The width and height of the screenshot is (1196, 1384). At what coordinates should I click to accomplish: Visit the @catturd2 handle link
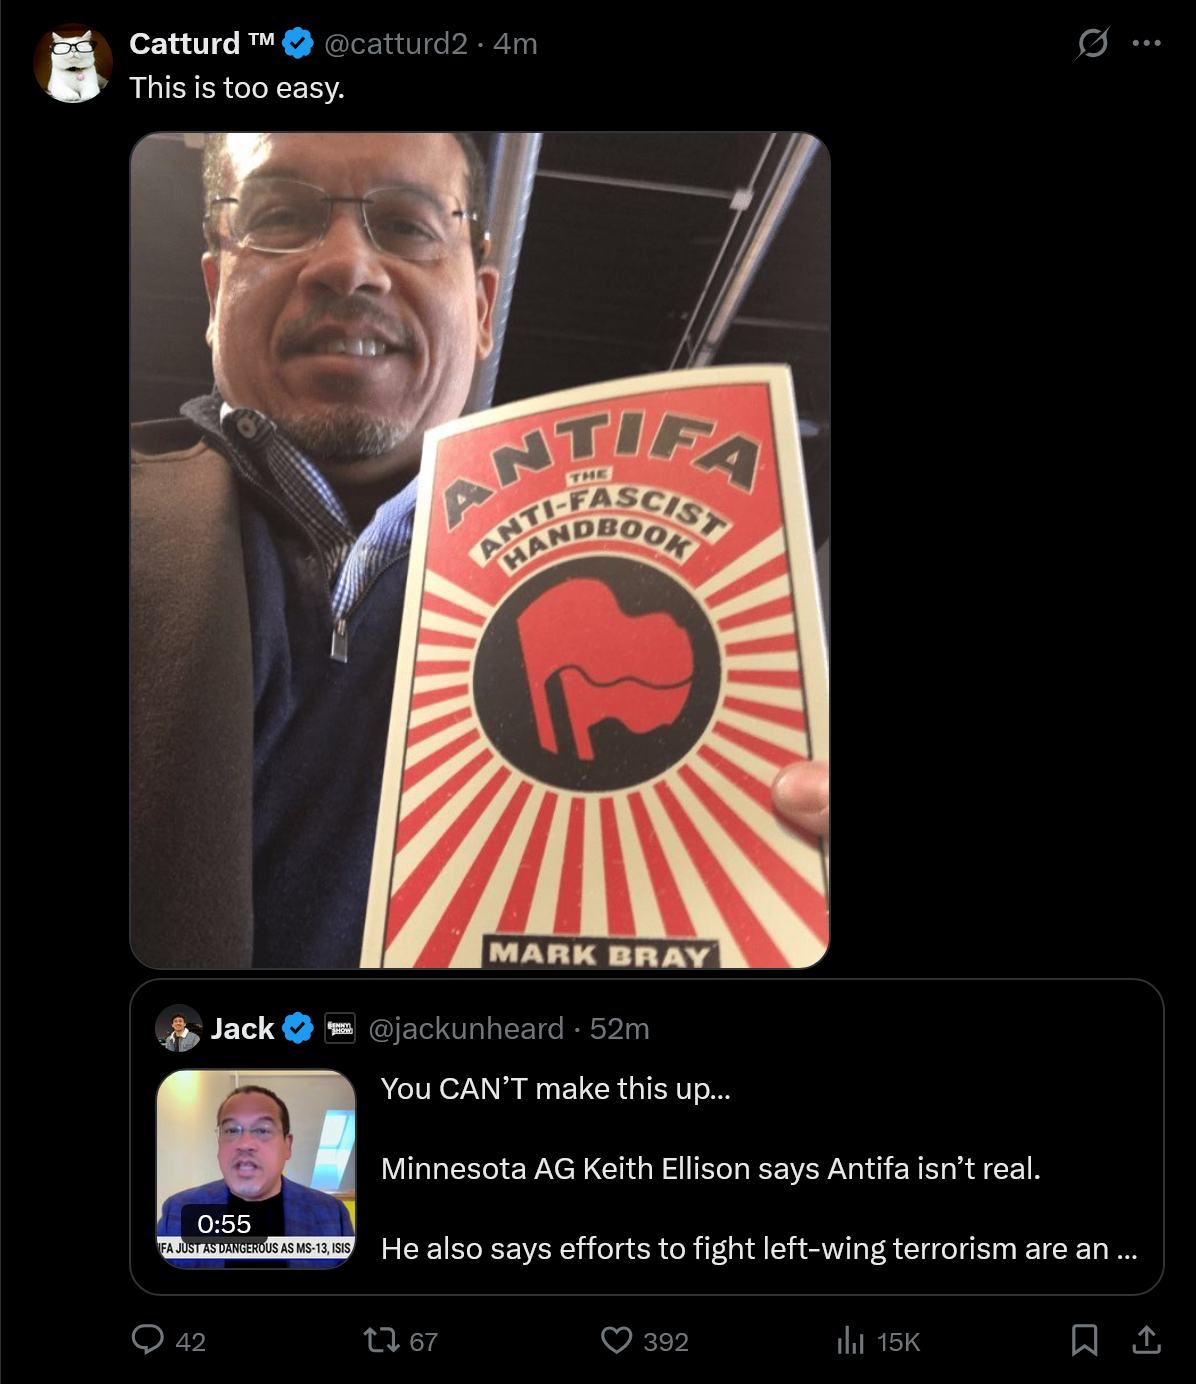[x=396, y=43]
